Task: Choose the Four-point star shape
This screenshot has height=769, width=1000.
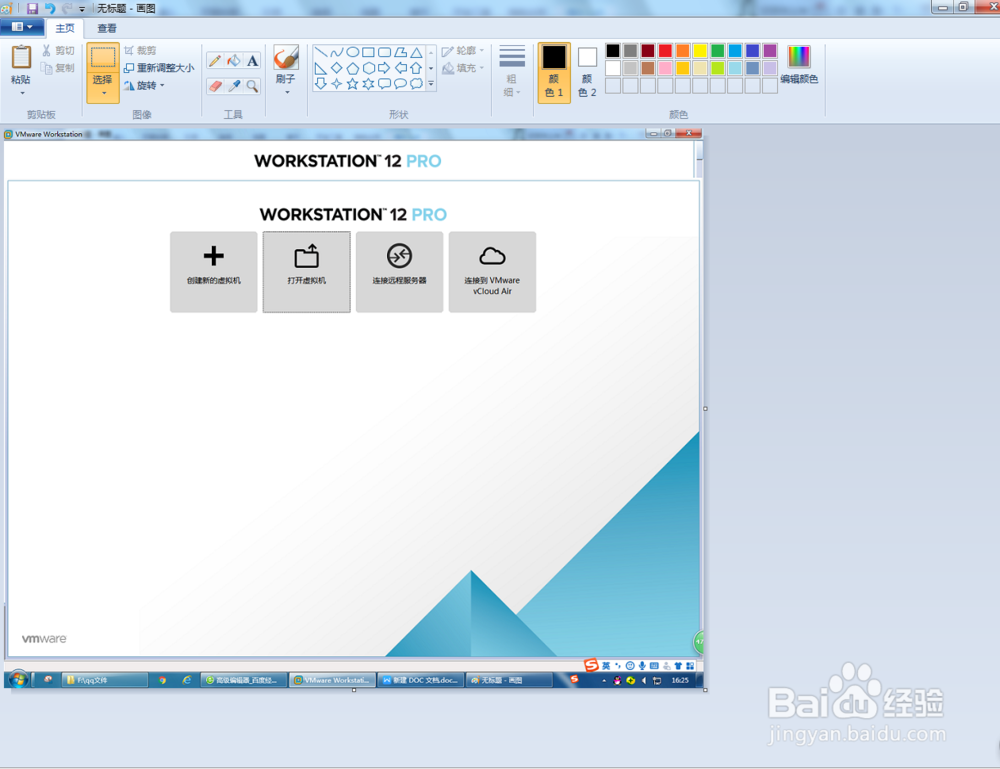Action: [337, 84]
